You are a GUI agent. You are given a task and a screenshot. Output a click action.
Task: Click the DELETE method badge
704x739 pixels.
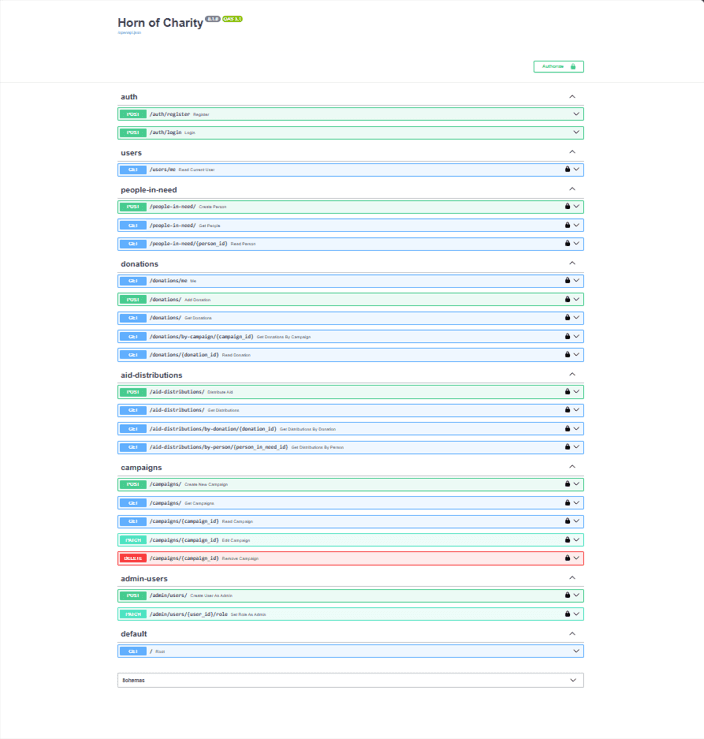click(133, 558)
